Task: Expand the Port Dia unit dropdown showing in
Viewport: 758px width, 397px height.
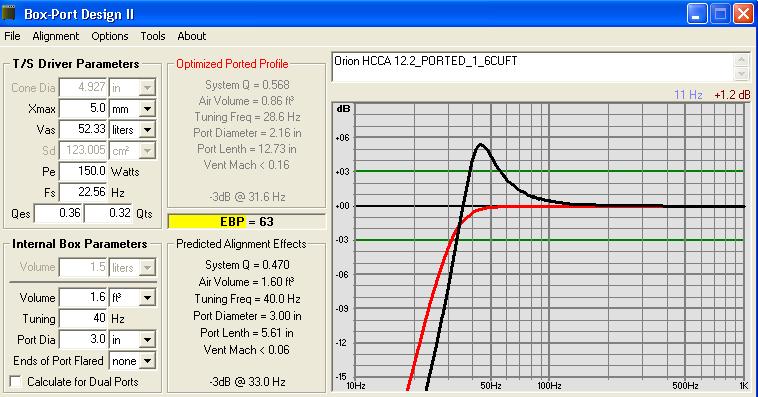Action: [147, 340]
